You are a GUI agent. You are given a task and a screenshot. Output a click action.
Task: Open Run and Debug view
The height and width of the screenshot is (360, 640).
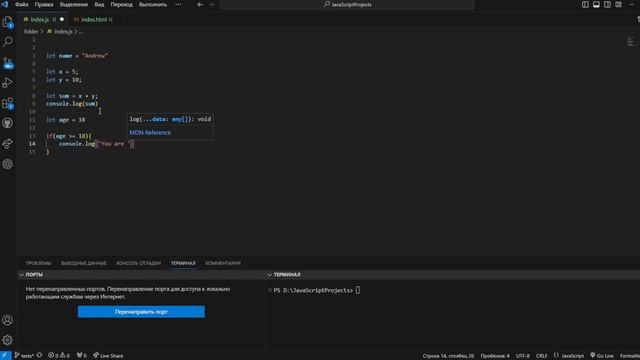8,83
